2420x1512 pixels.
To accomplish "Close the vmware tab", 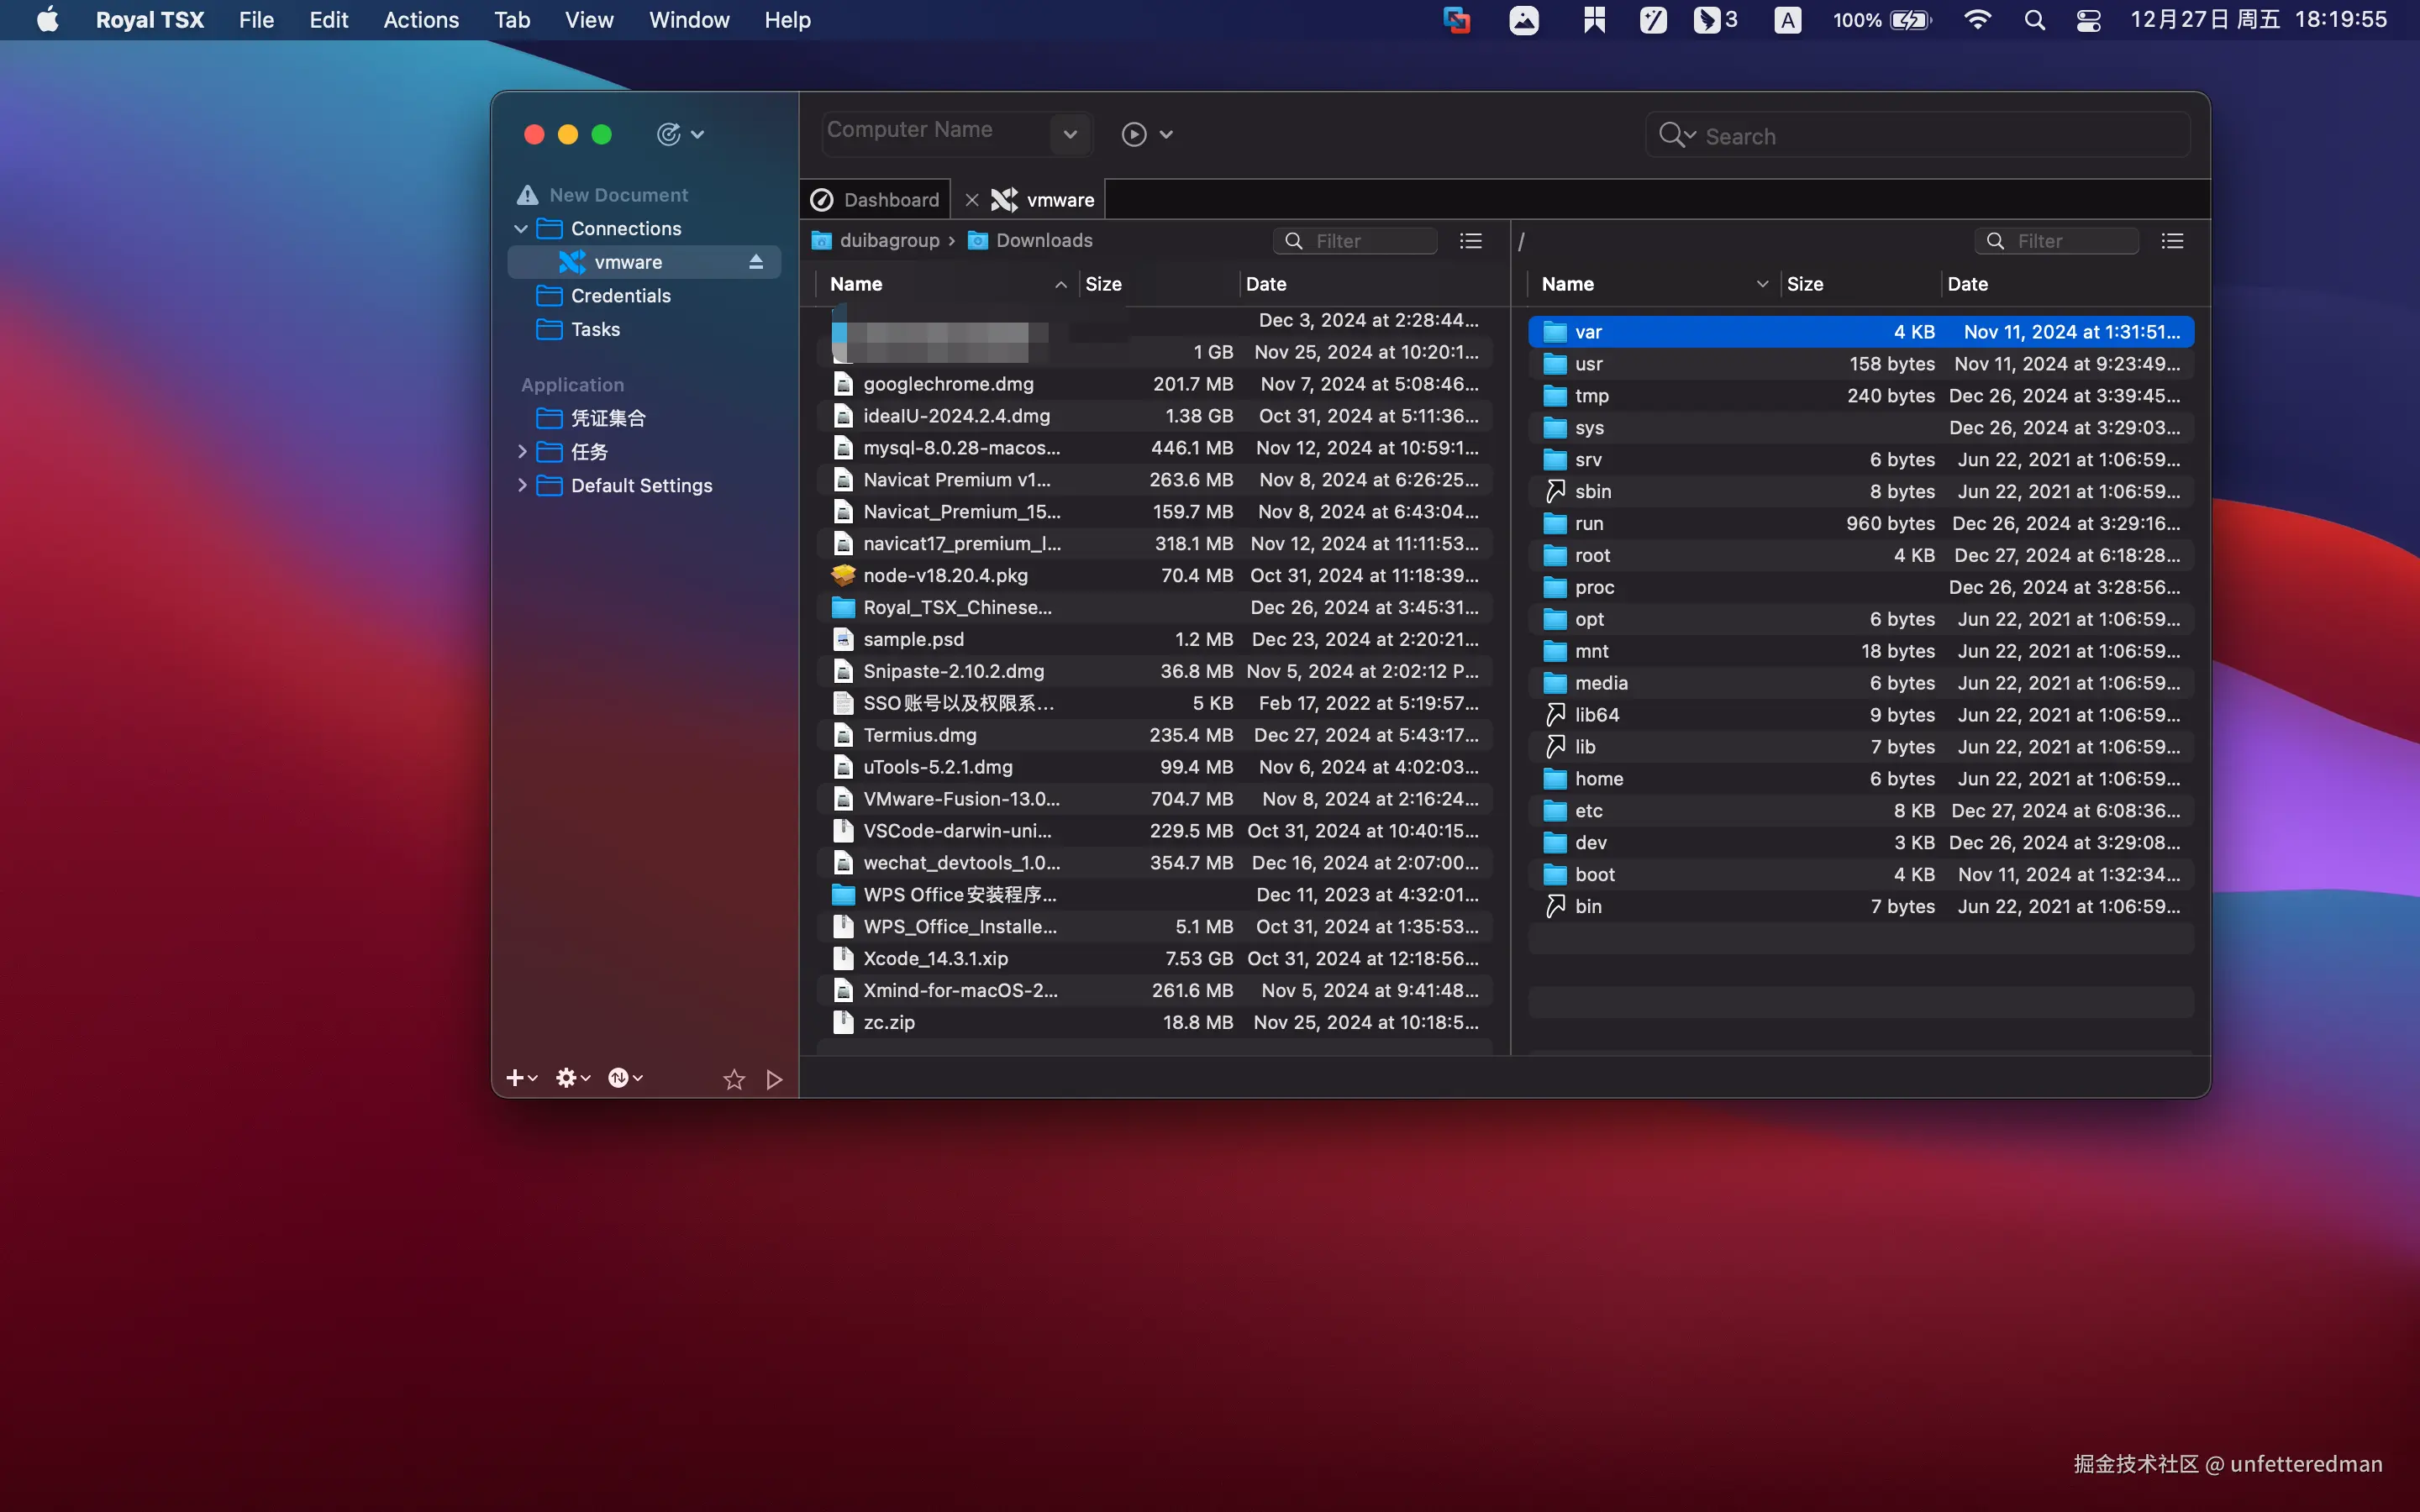I will click(x=972, y=200).
